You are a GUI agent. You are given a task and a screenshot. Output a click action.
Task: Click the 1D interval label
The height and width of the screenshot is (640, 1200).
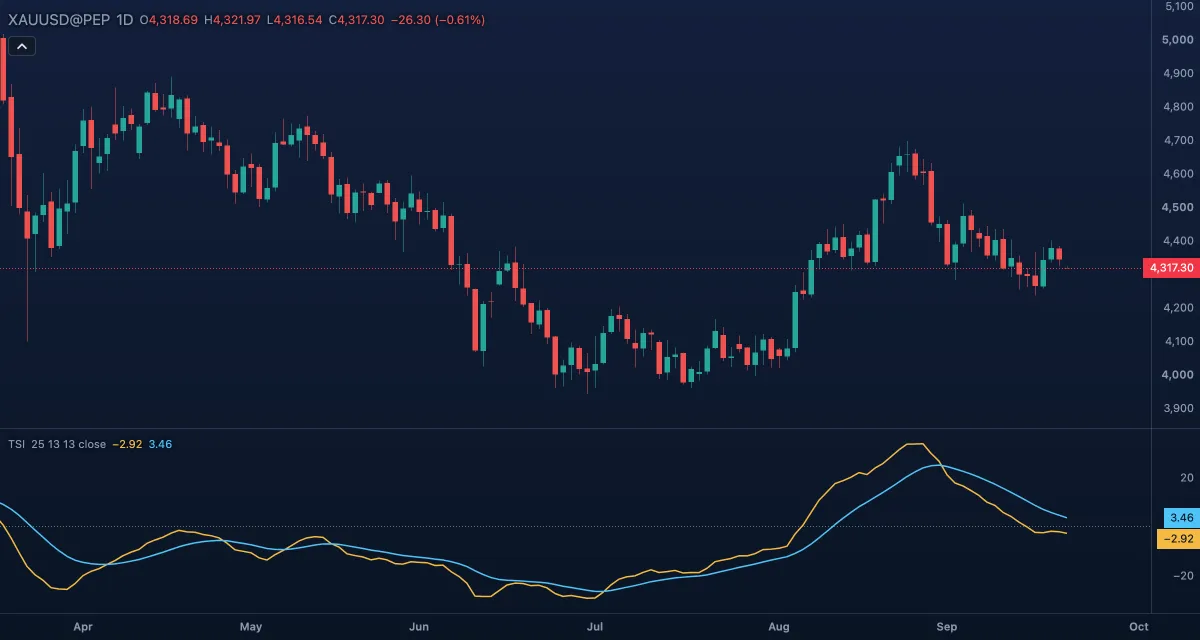click(125, 19)
